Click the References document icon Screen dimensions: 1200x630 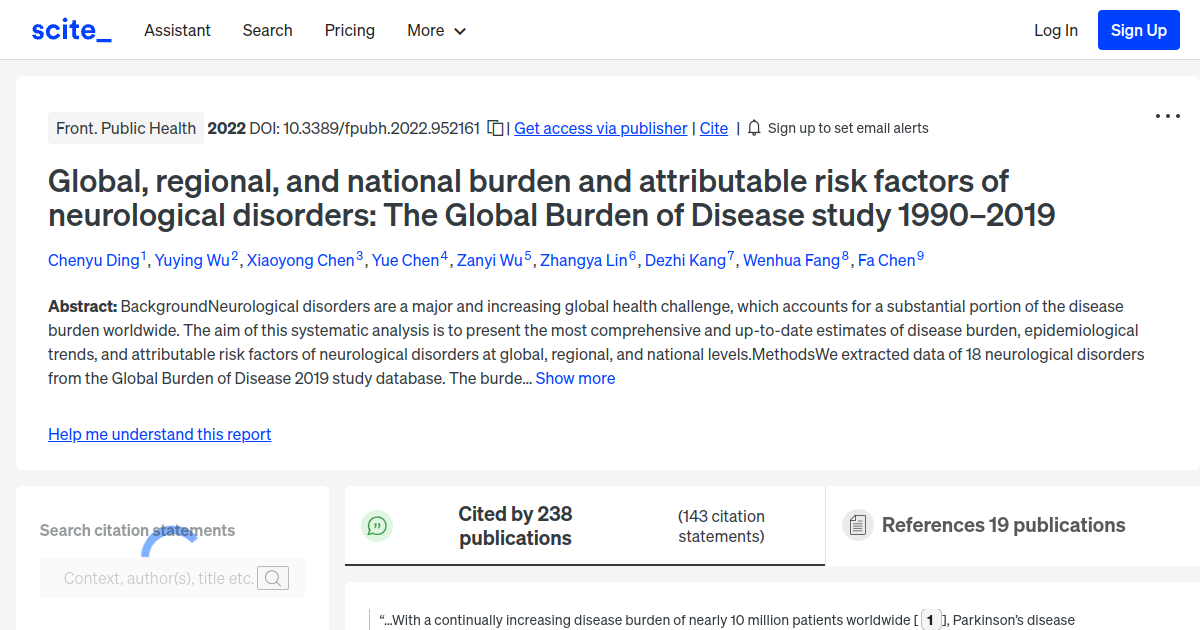coord(857,524)
